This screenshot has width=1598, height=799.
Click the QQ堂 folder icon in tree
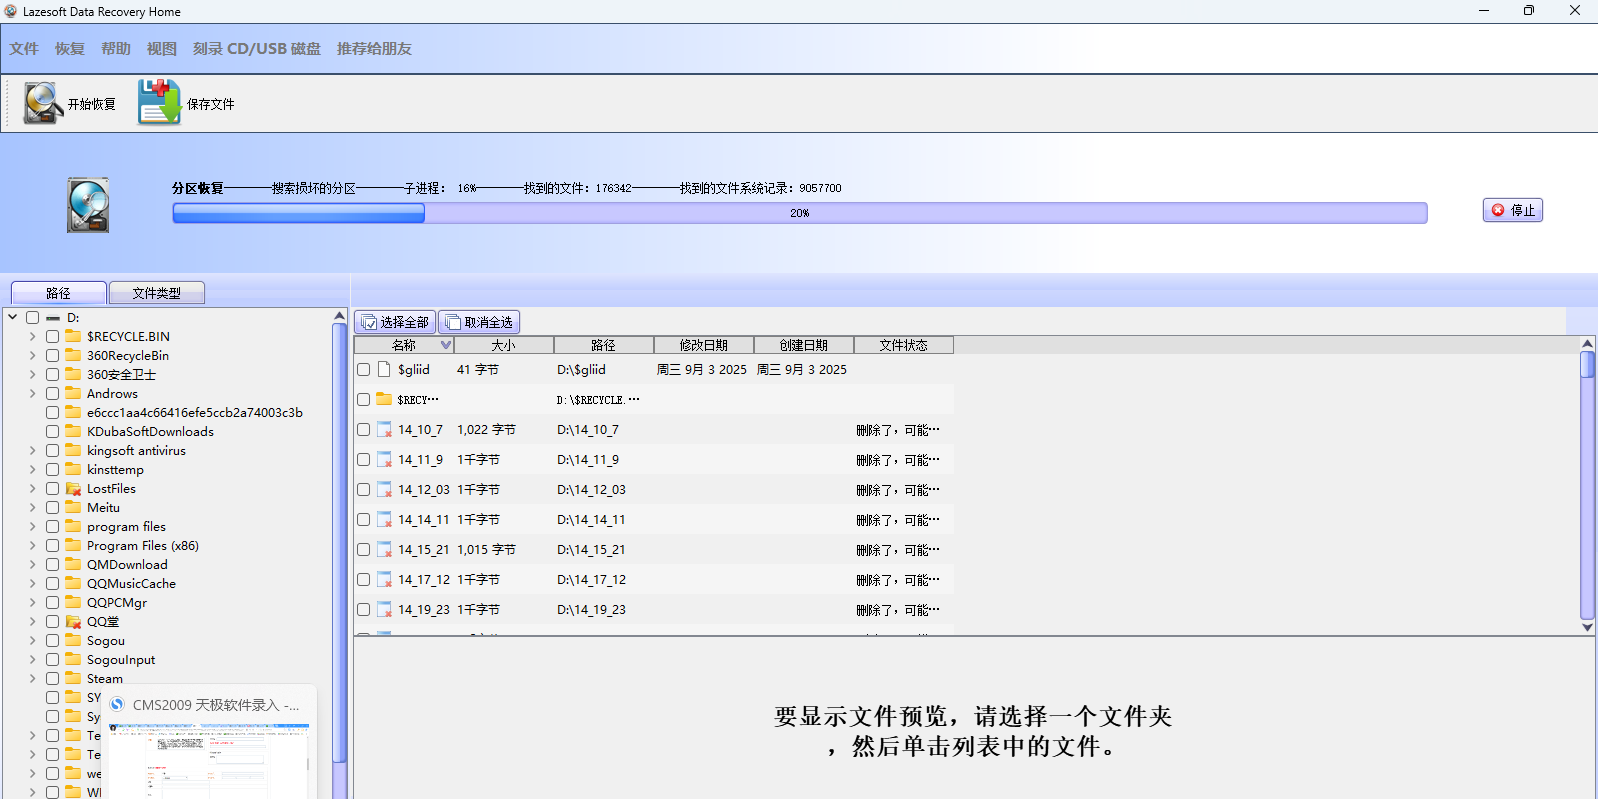(x=73, y=622)
